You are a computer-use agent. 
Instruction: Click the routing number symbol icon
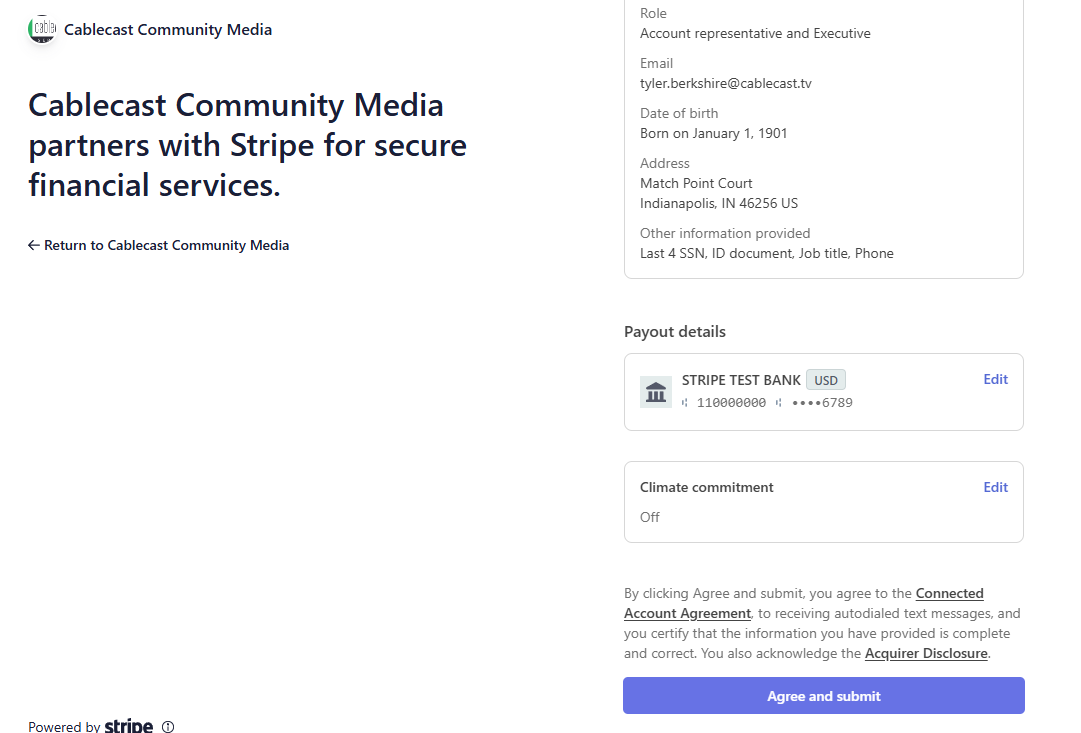pos(685,403)
